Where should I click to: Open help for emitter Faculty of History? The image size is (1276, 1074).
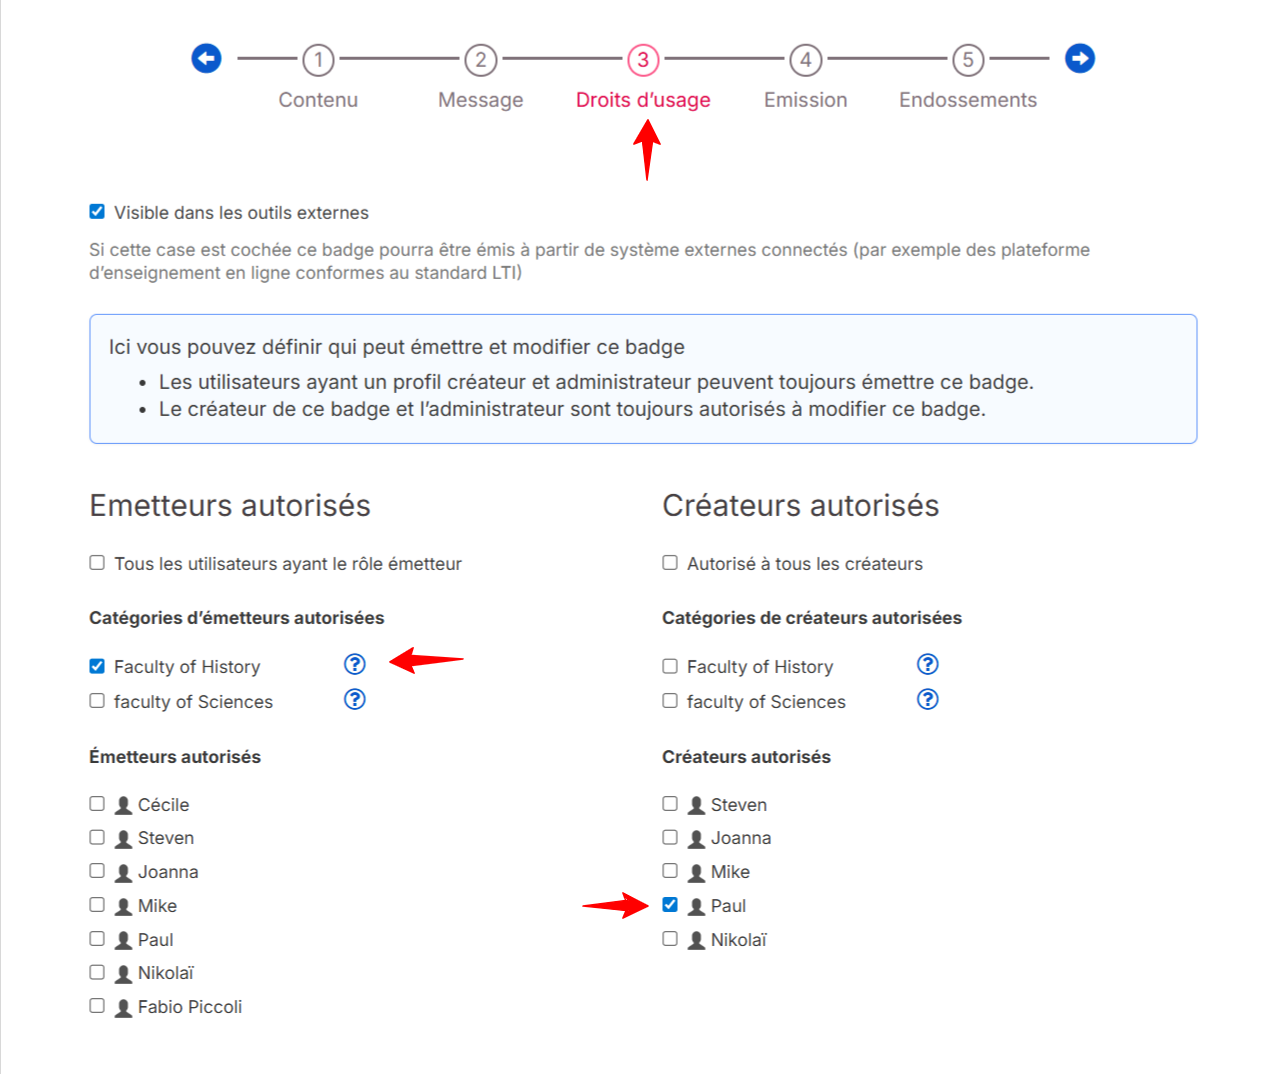pos(355,665)
